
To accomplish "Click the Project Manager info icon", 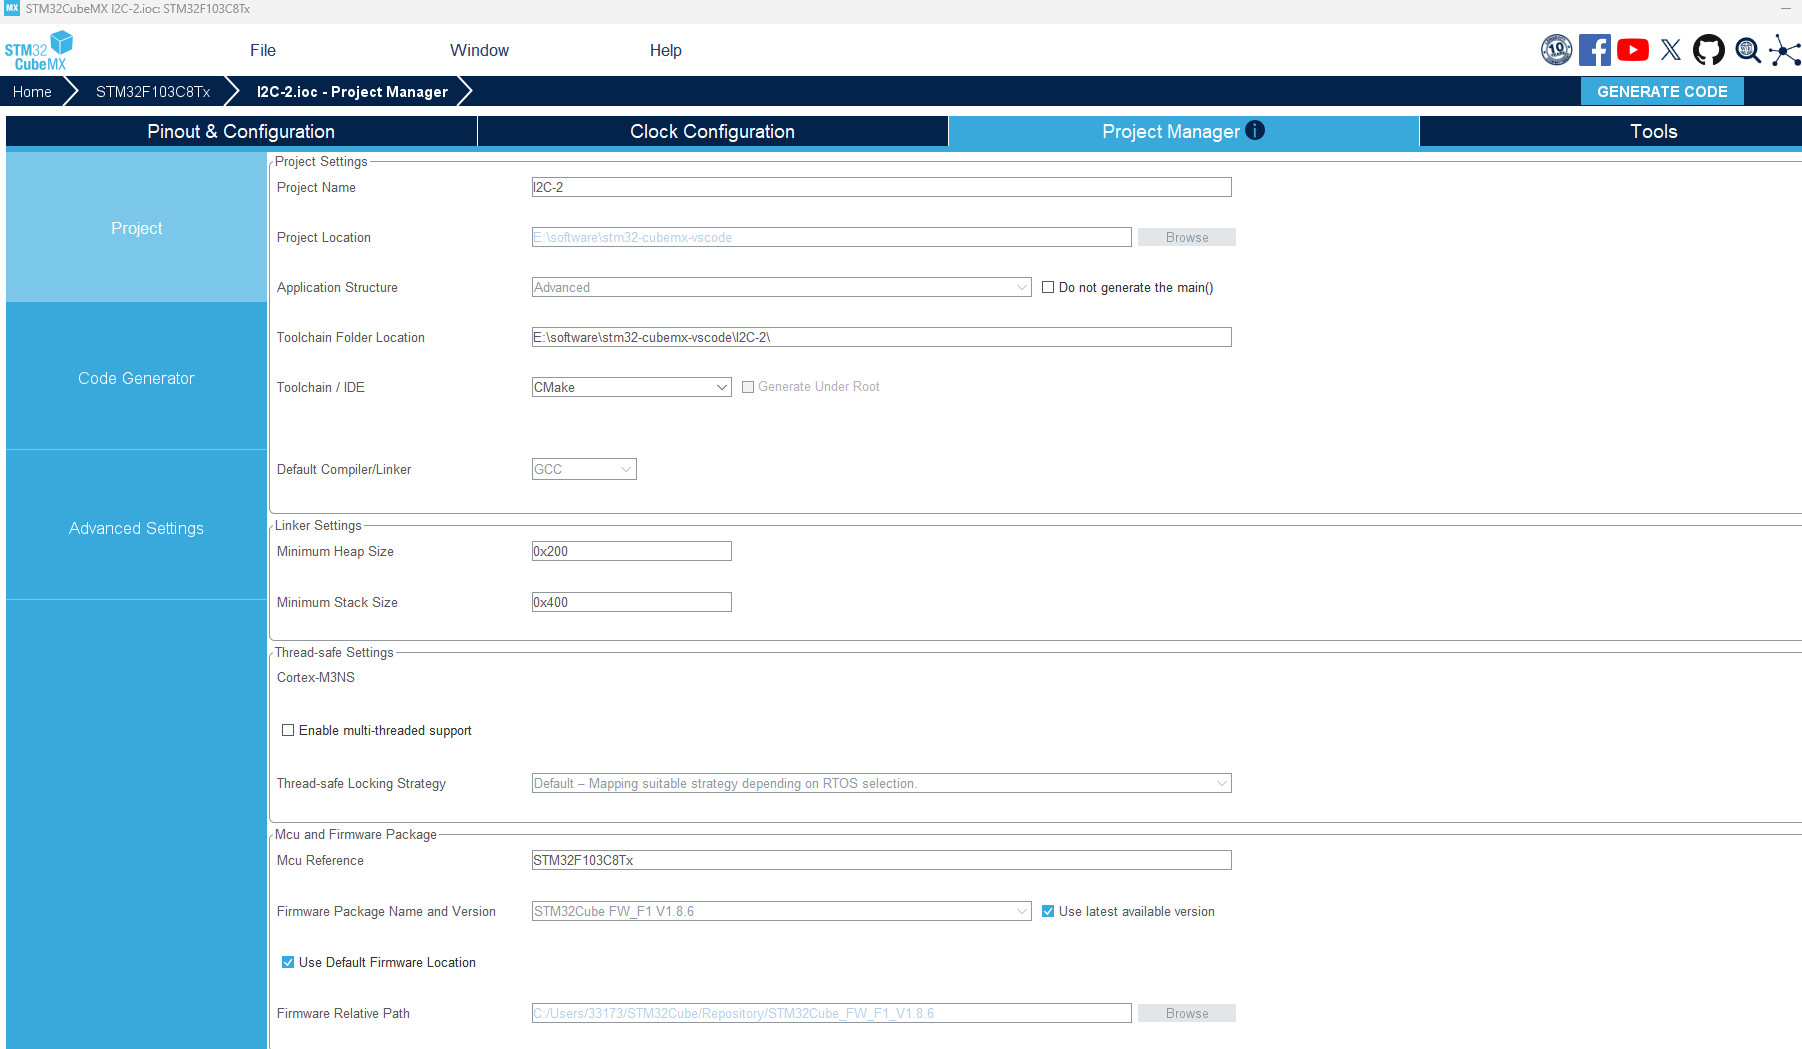I will 1255,130.
